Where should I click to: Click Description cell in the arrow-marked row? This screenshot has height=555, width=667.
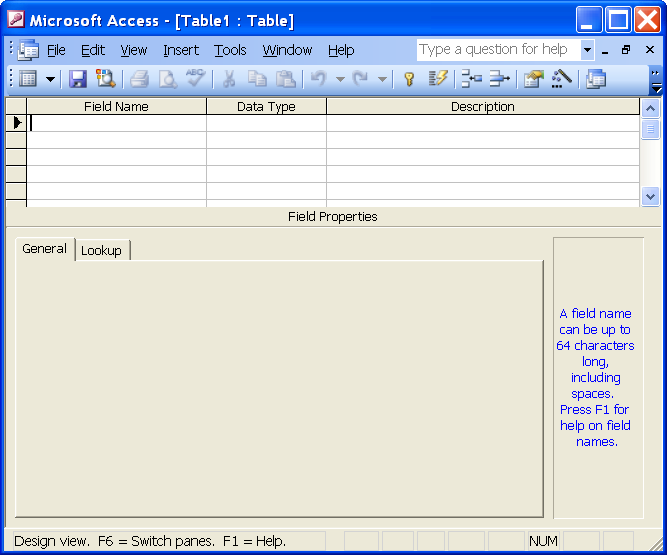pos(483,123)
